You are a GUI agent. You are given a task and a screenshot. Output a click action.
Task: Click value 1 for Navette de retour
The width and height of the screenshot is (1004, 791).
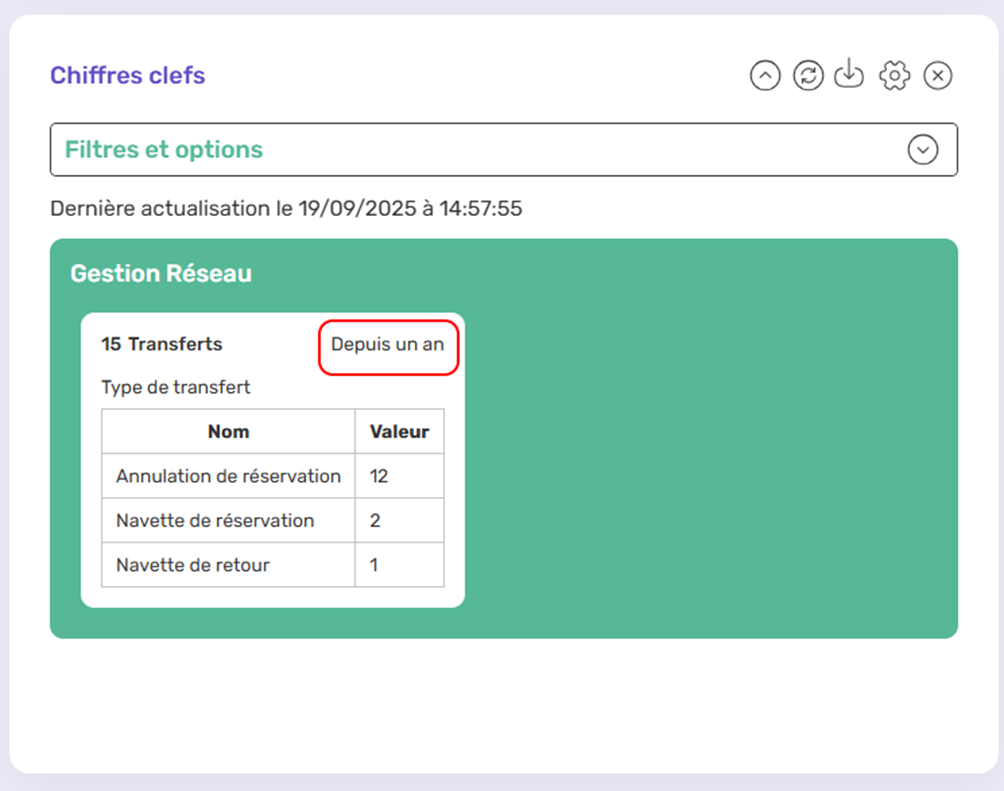(375, 565)
